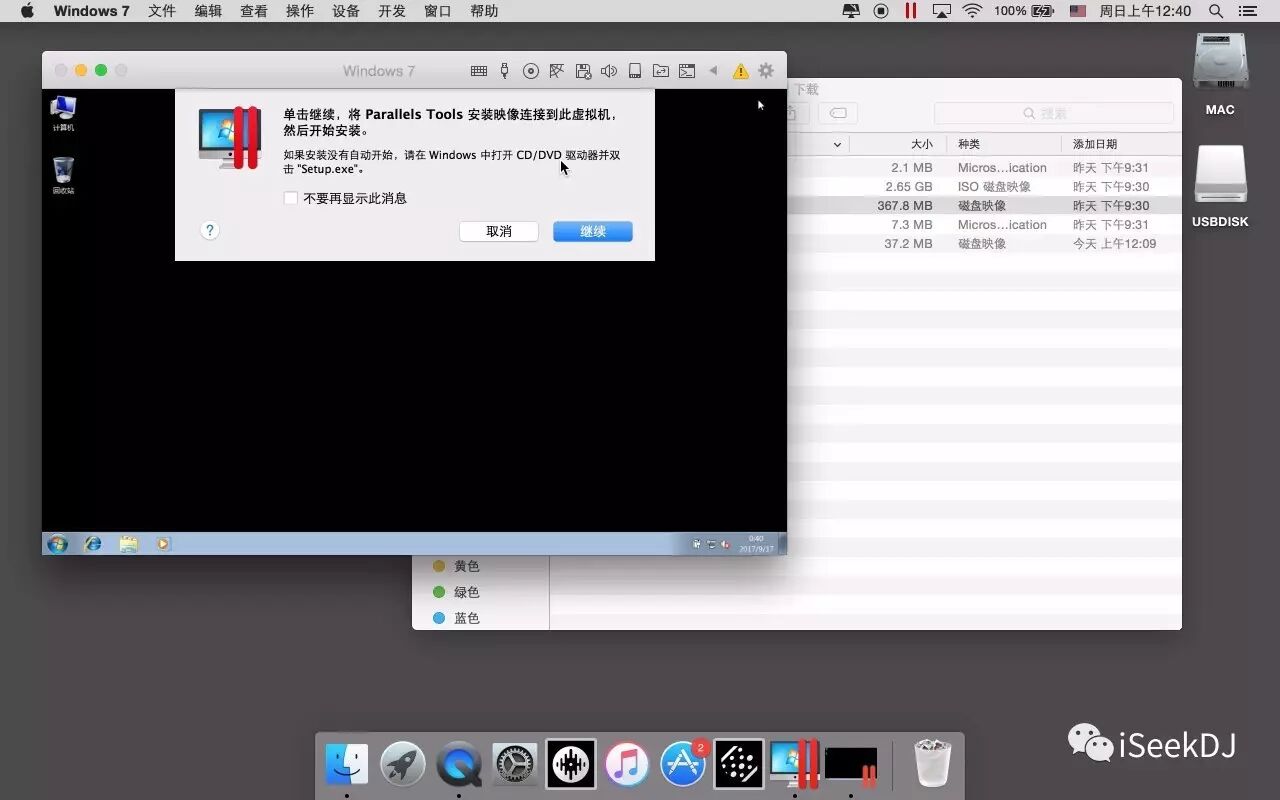Open the 编辑 menu
This screenshot has height=800, width=1280.
(208, 11)
